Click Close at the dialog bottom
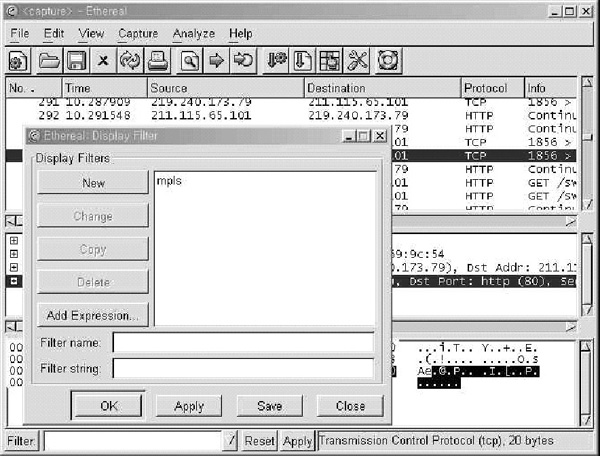This screenshot has width=600, height=456. pos(350,406)
